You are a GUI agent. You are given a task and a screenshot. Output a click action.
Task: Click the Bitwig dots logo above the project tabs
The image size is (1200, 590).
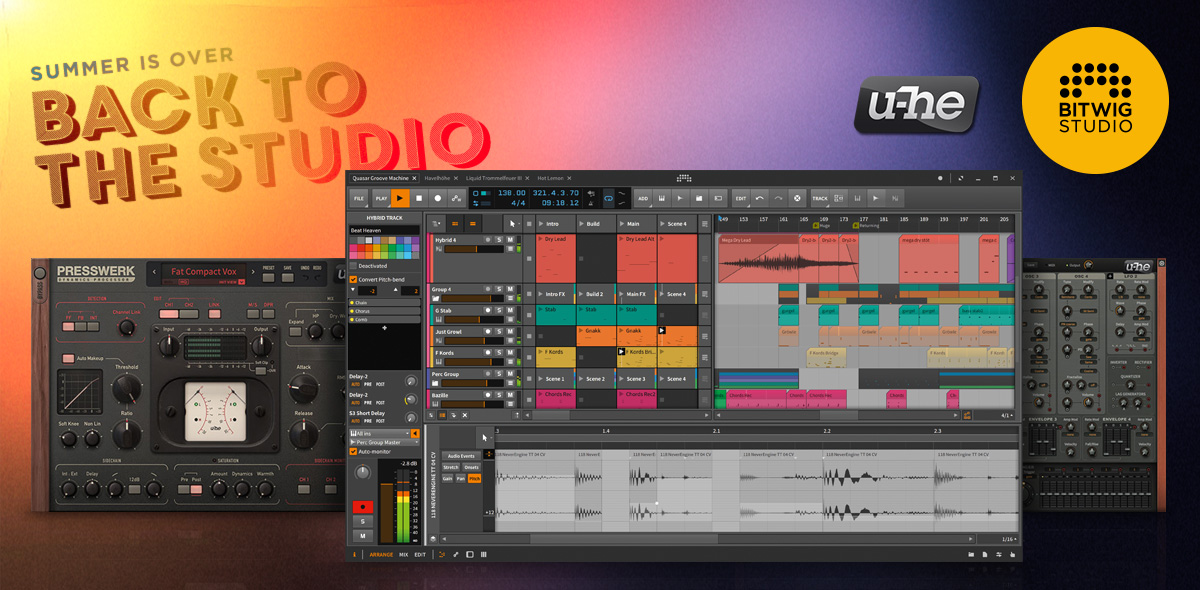click(684, 178)
